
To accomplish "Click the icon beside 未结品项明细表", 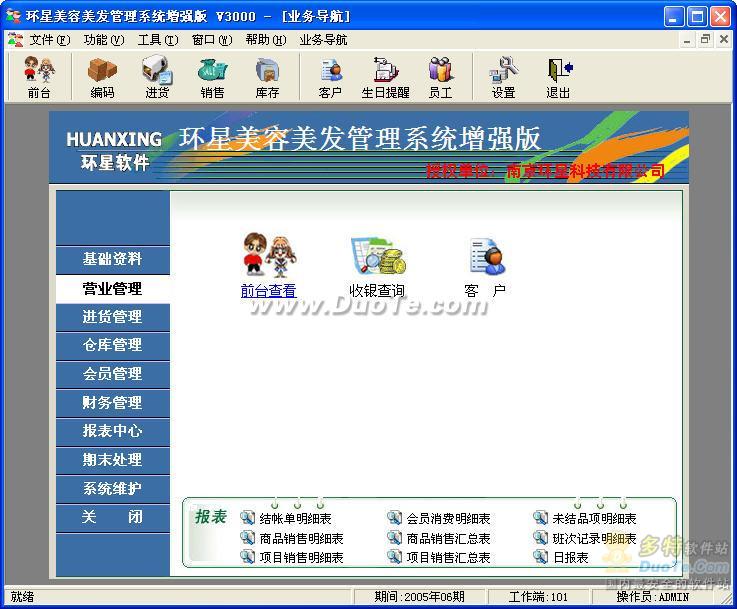I will 541,518.
